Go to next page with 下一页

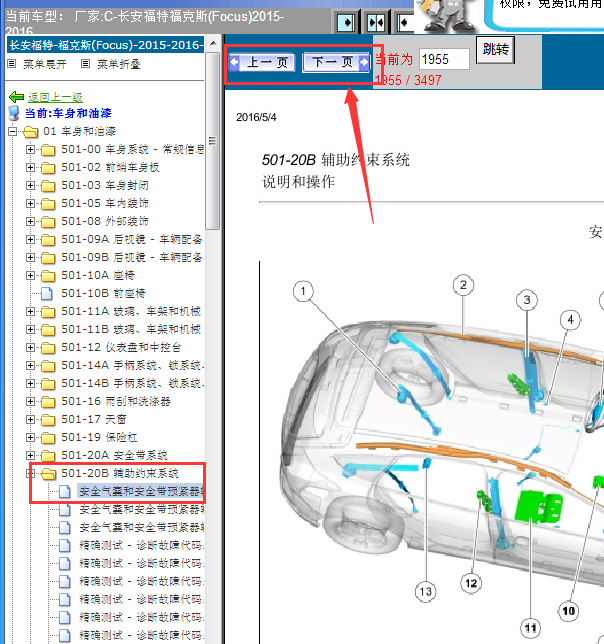[336, 62]
